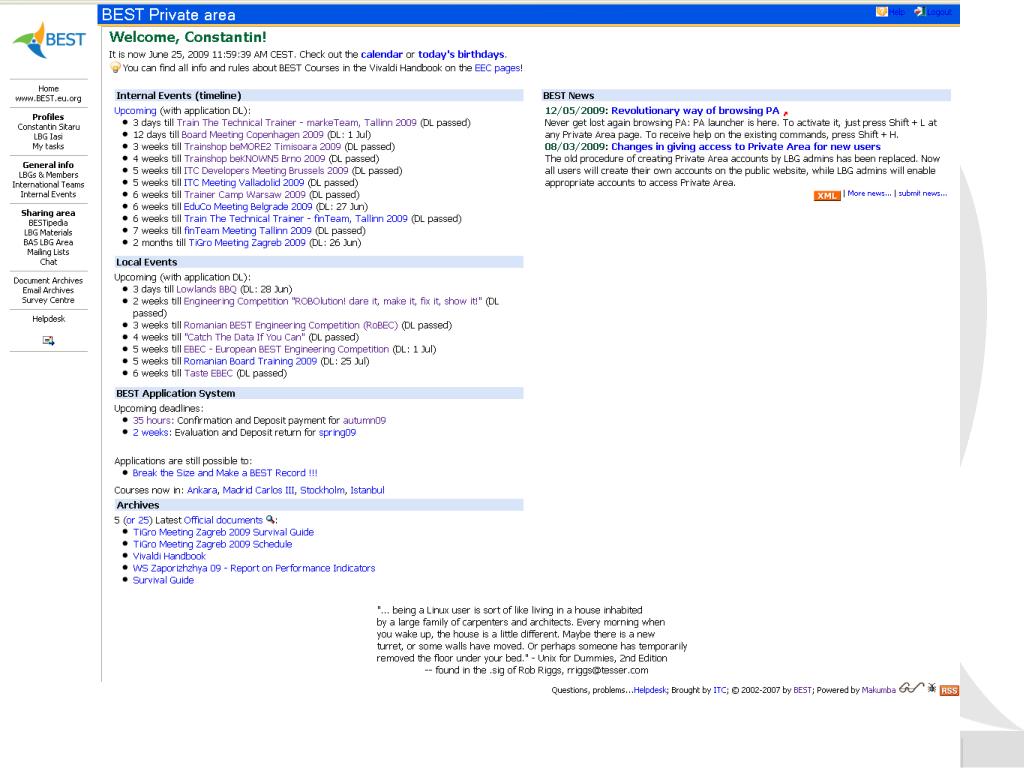1024x768 pixels.
Task: Open Vivaldi Handbook document
Action: click(x=169, y=556)
